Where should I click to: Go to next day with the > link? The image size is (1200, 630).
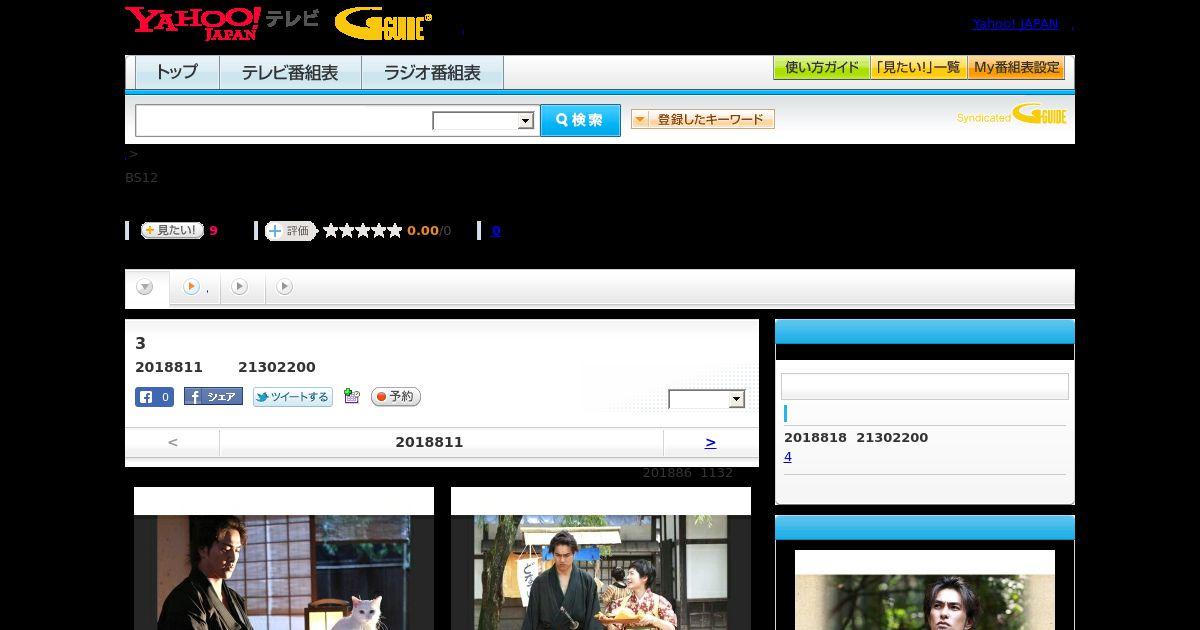[710, 442]
